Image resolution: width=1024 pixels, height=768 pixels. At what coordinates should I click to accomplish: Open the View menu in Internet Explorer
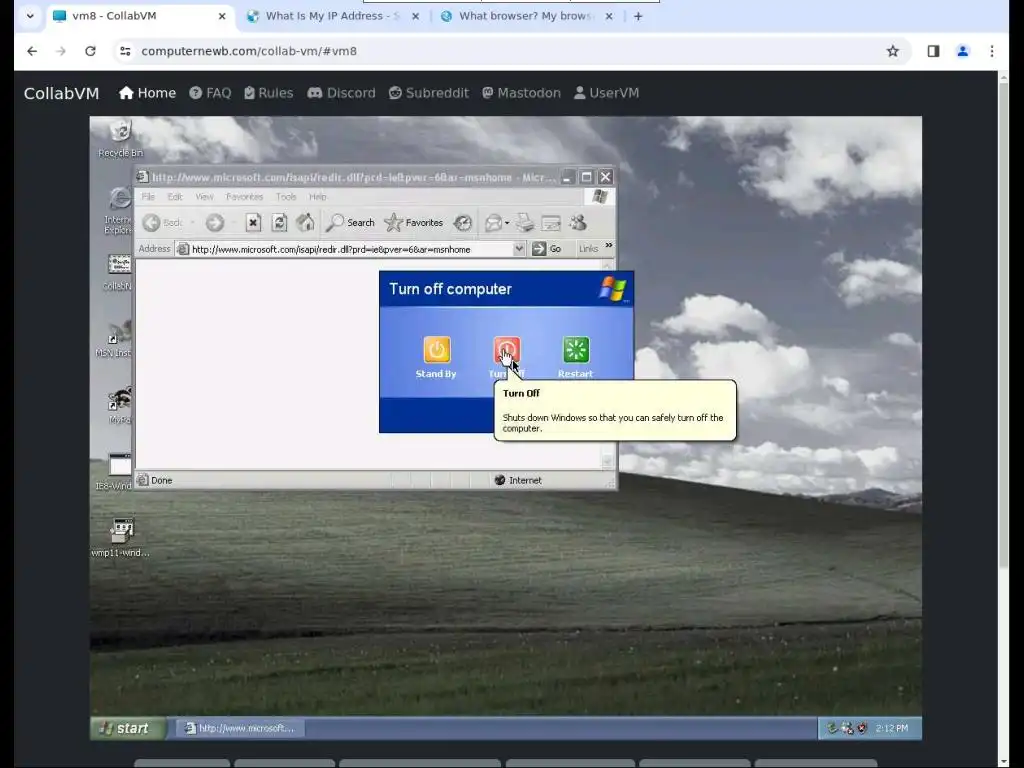[204, 197]
